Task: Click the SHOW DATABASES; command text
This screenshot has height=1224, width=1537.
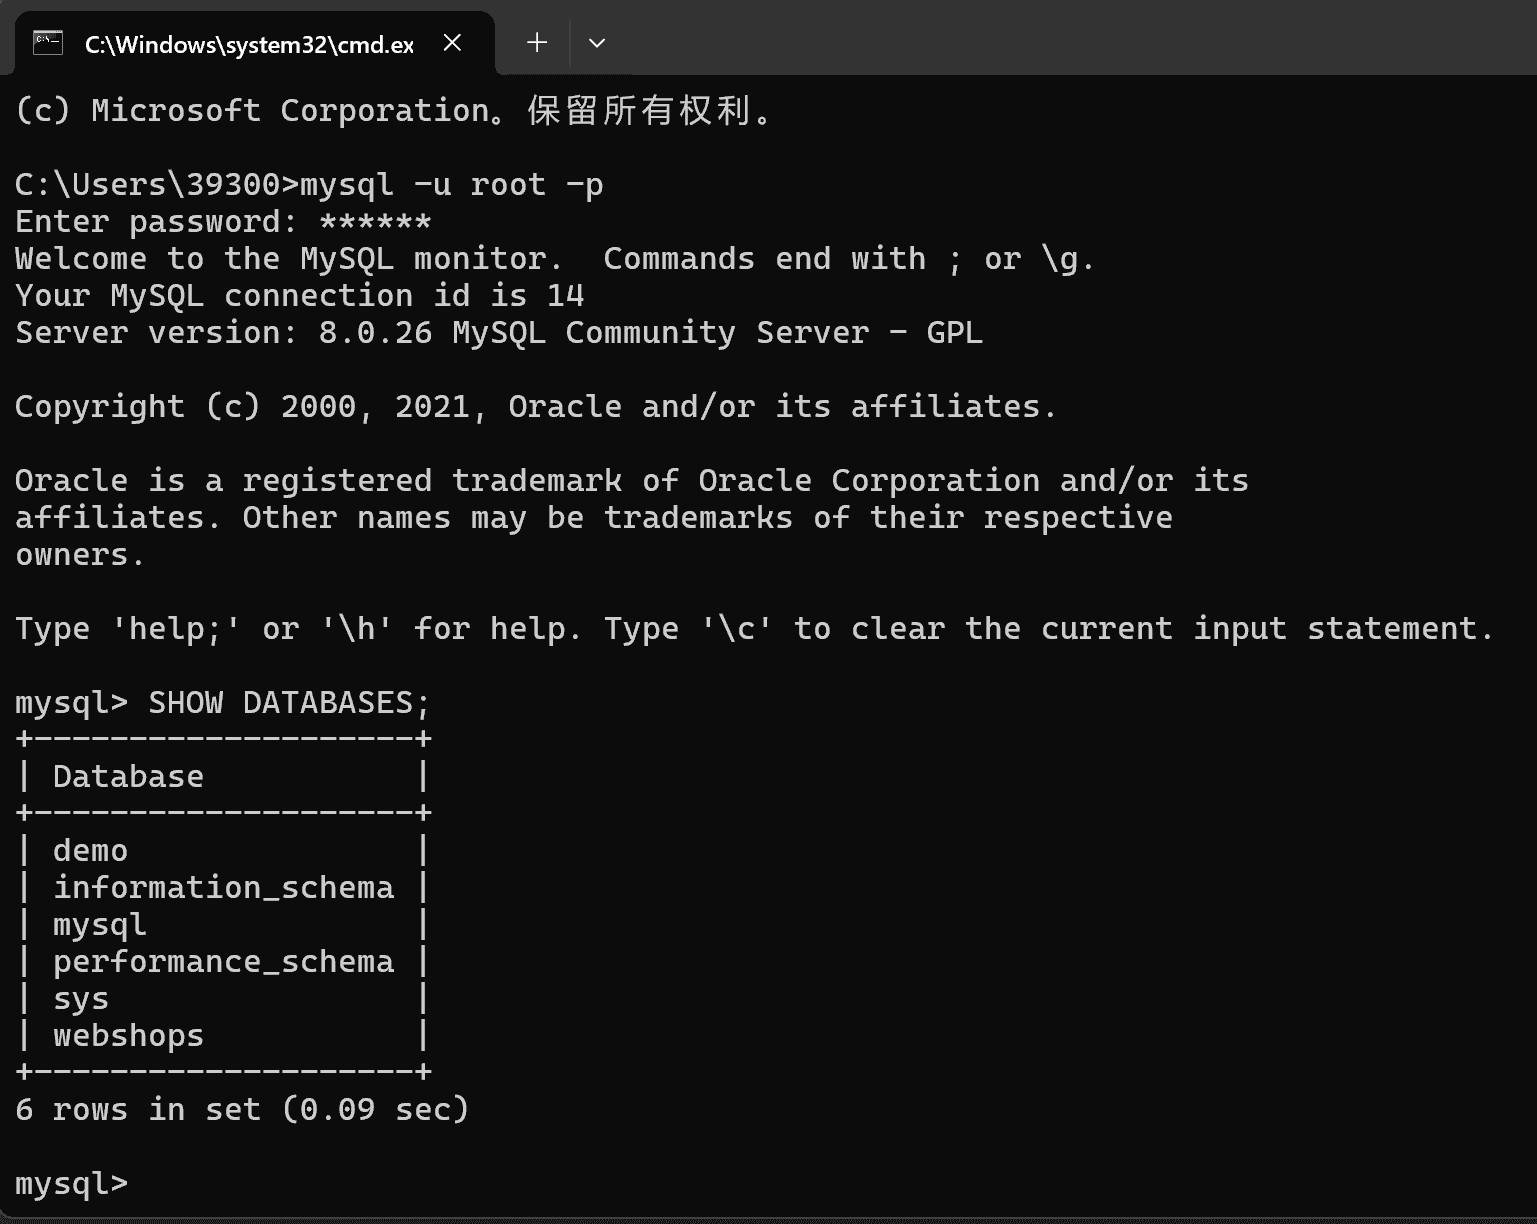Action: [289, 703]
